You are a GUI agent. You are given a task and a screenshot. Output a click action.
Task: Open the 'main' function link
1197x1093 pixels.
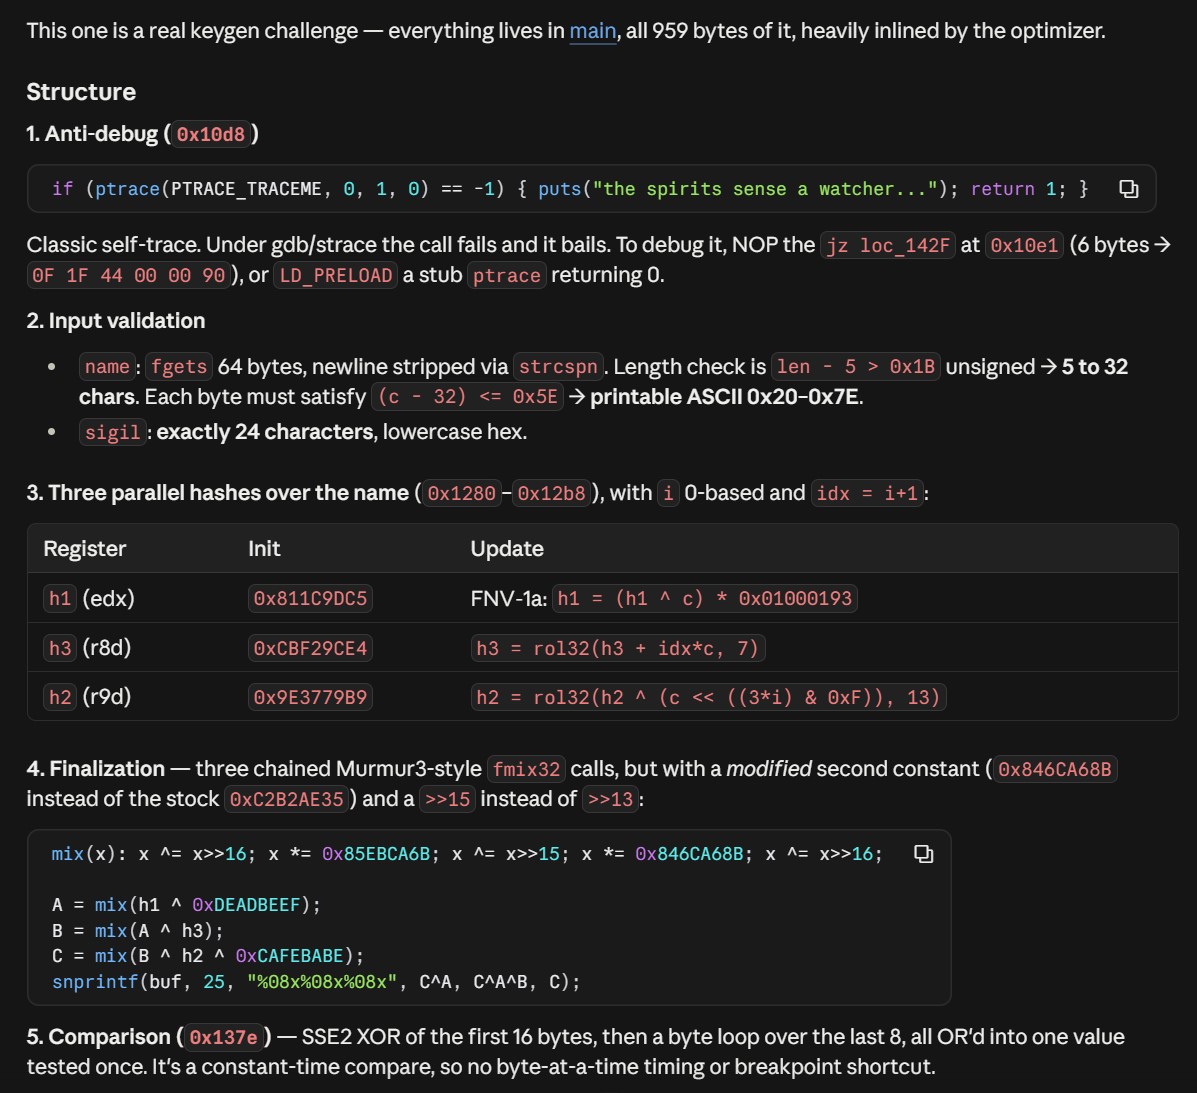(592, 31)
